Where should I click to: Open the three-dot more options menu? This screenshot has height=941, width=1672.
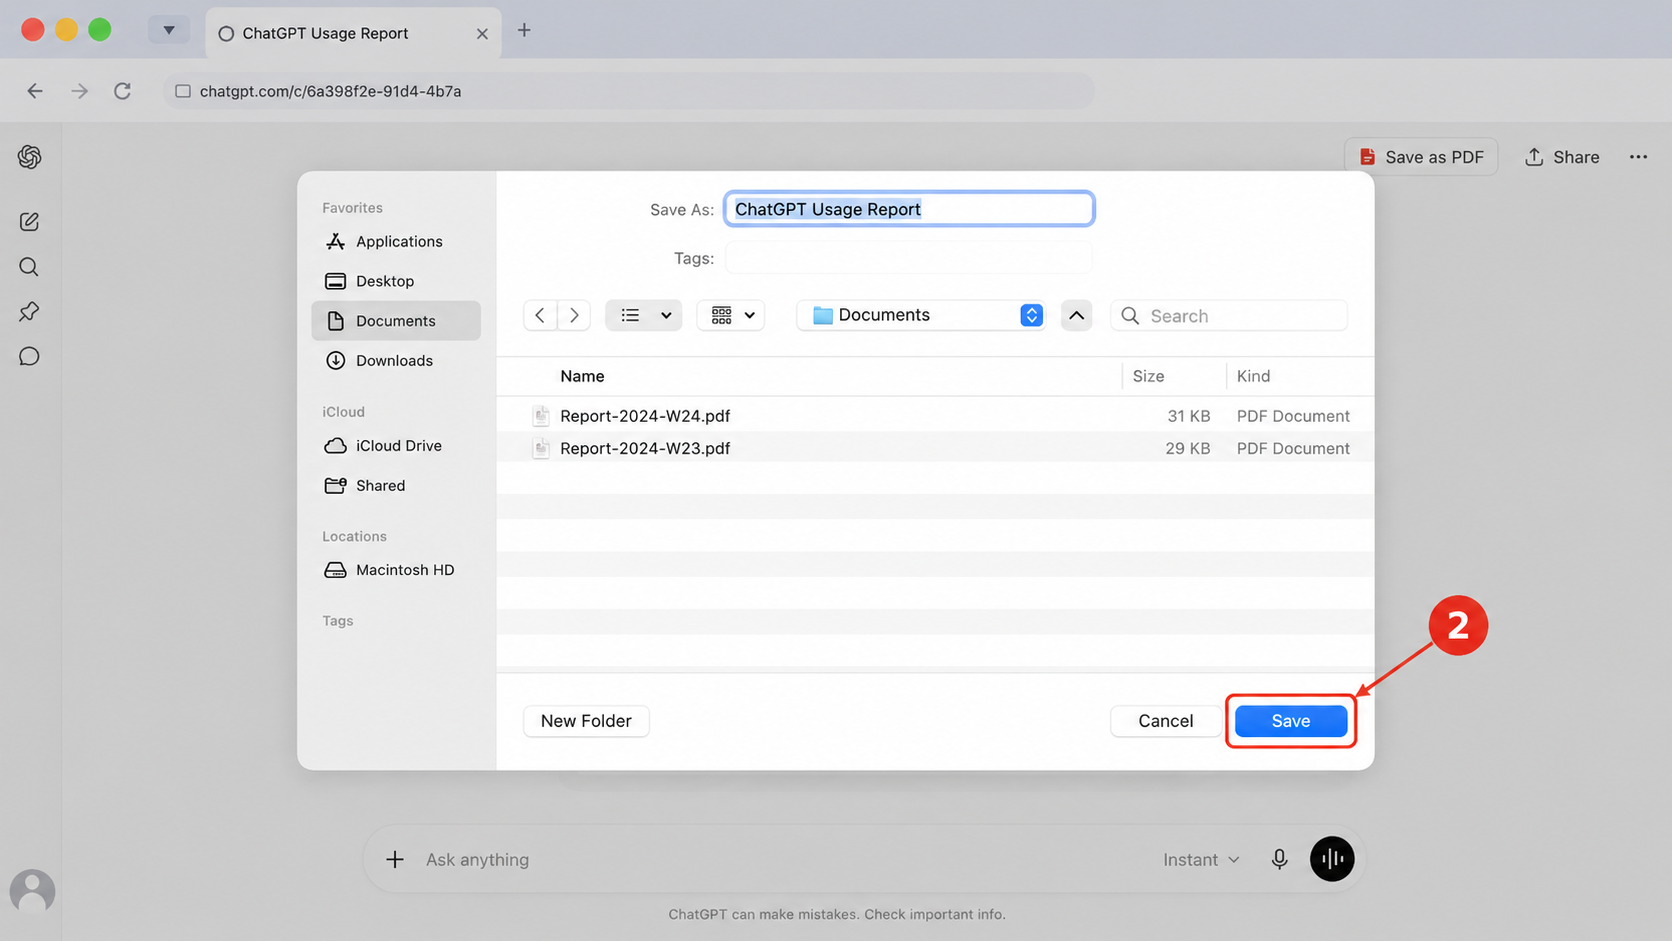point(1638,157)
